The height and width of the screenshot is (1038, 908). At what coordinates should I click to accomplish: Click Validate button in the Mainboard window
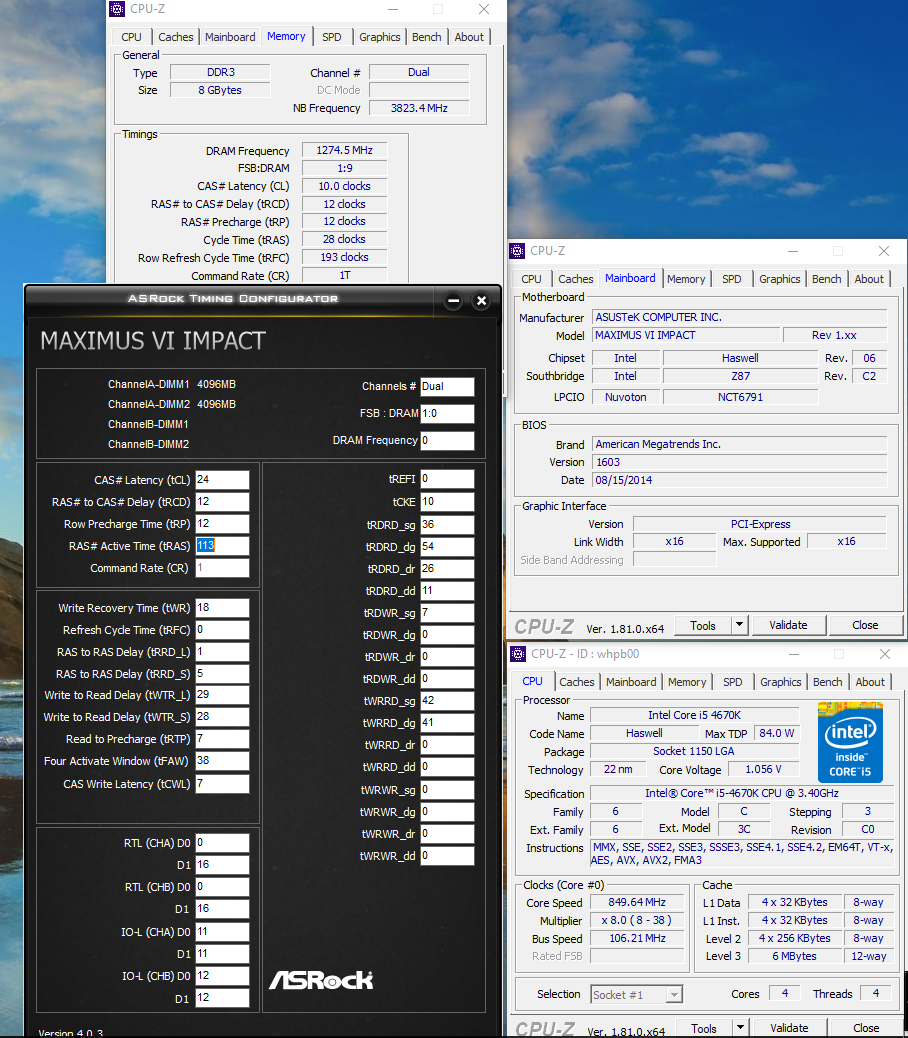click(x=788, y=625)
